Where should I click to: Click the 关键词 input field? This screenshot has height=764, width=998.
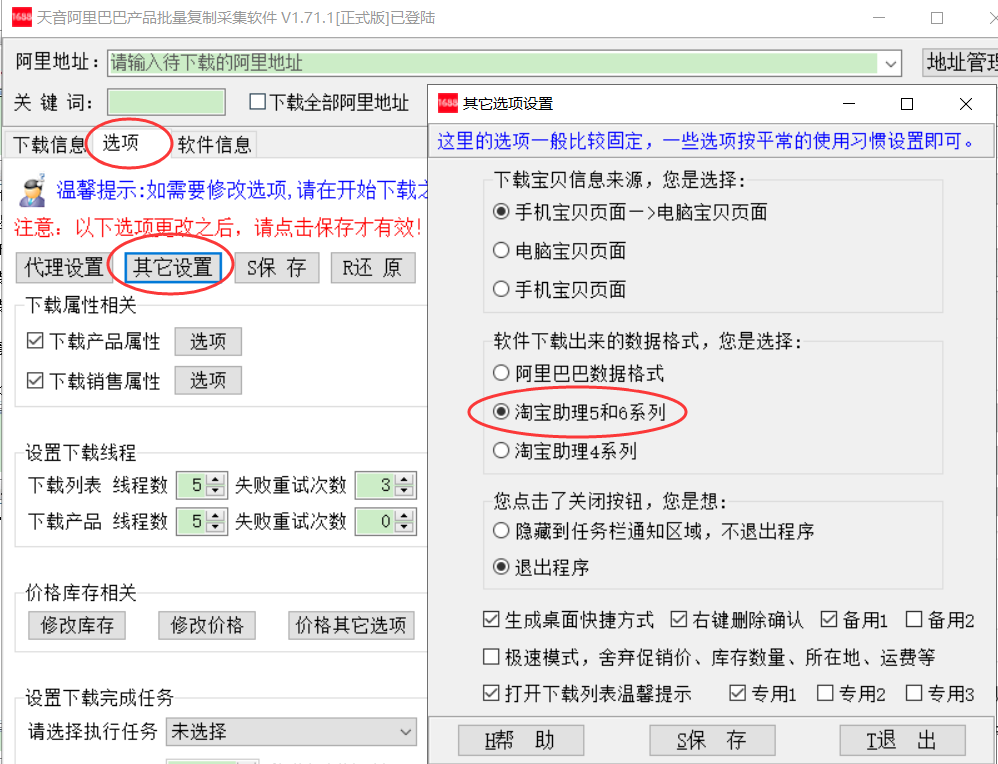pyautogui.click(x=166, y=102)
